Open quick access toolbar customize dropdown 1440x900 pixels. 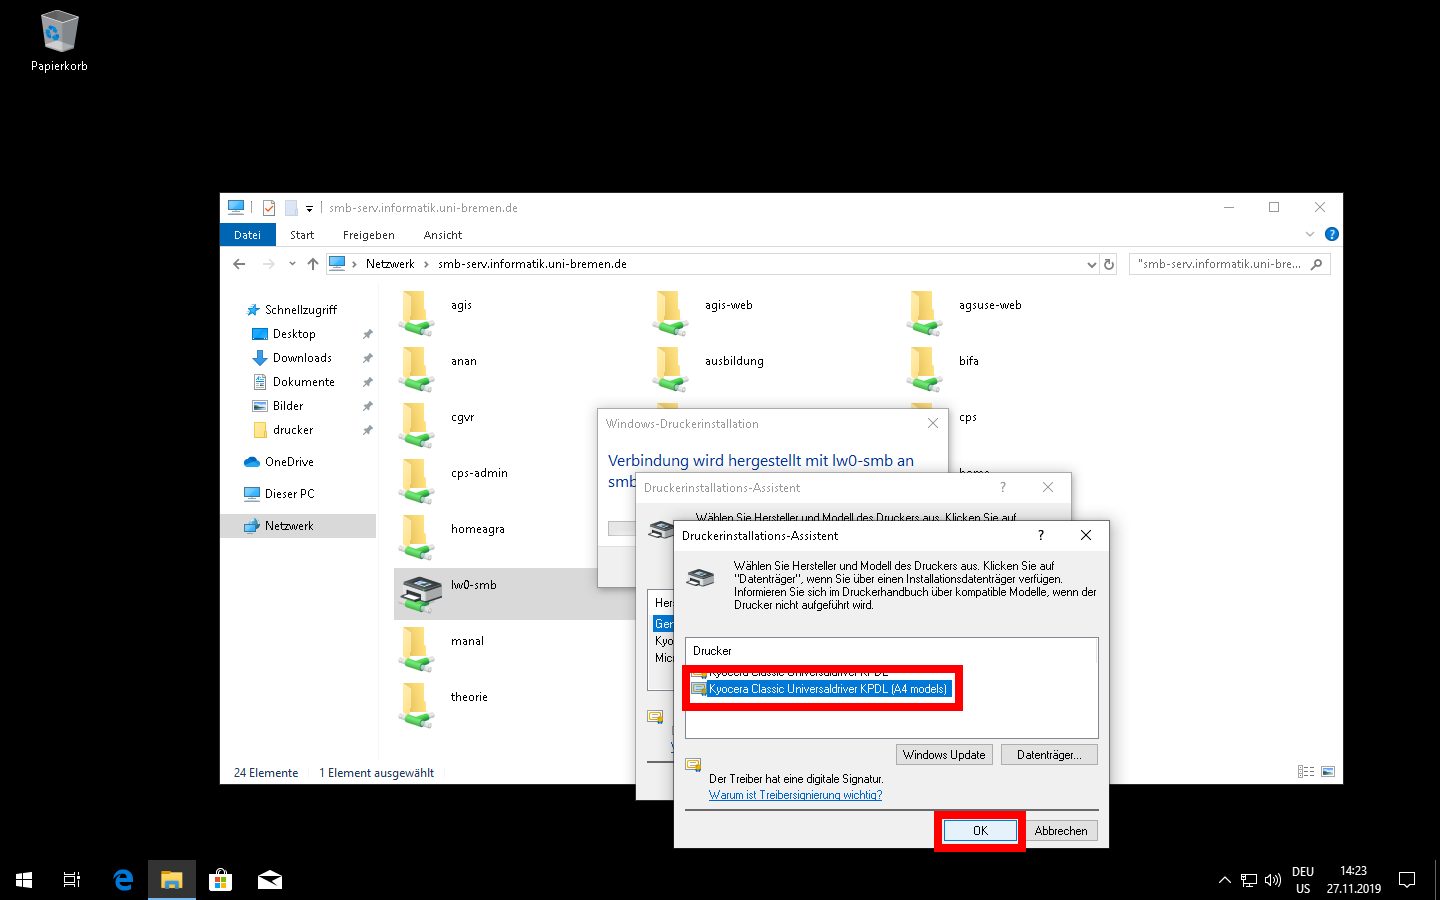pos(309,208)
